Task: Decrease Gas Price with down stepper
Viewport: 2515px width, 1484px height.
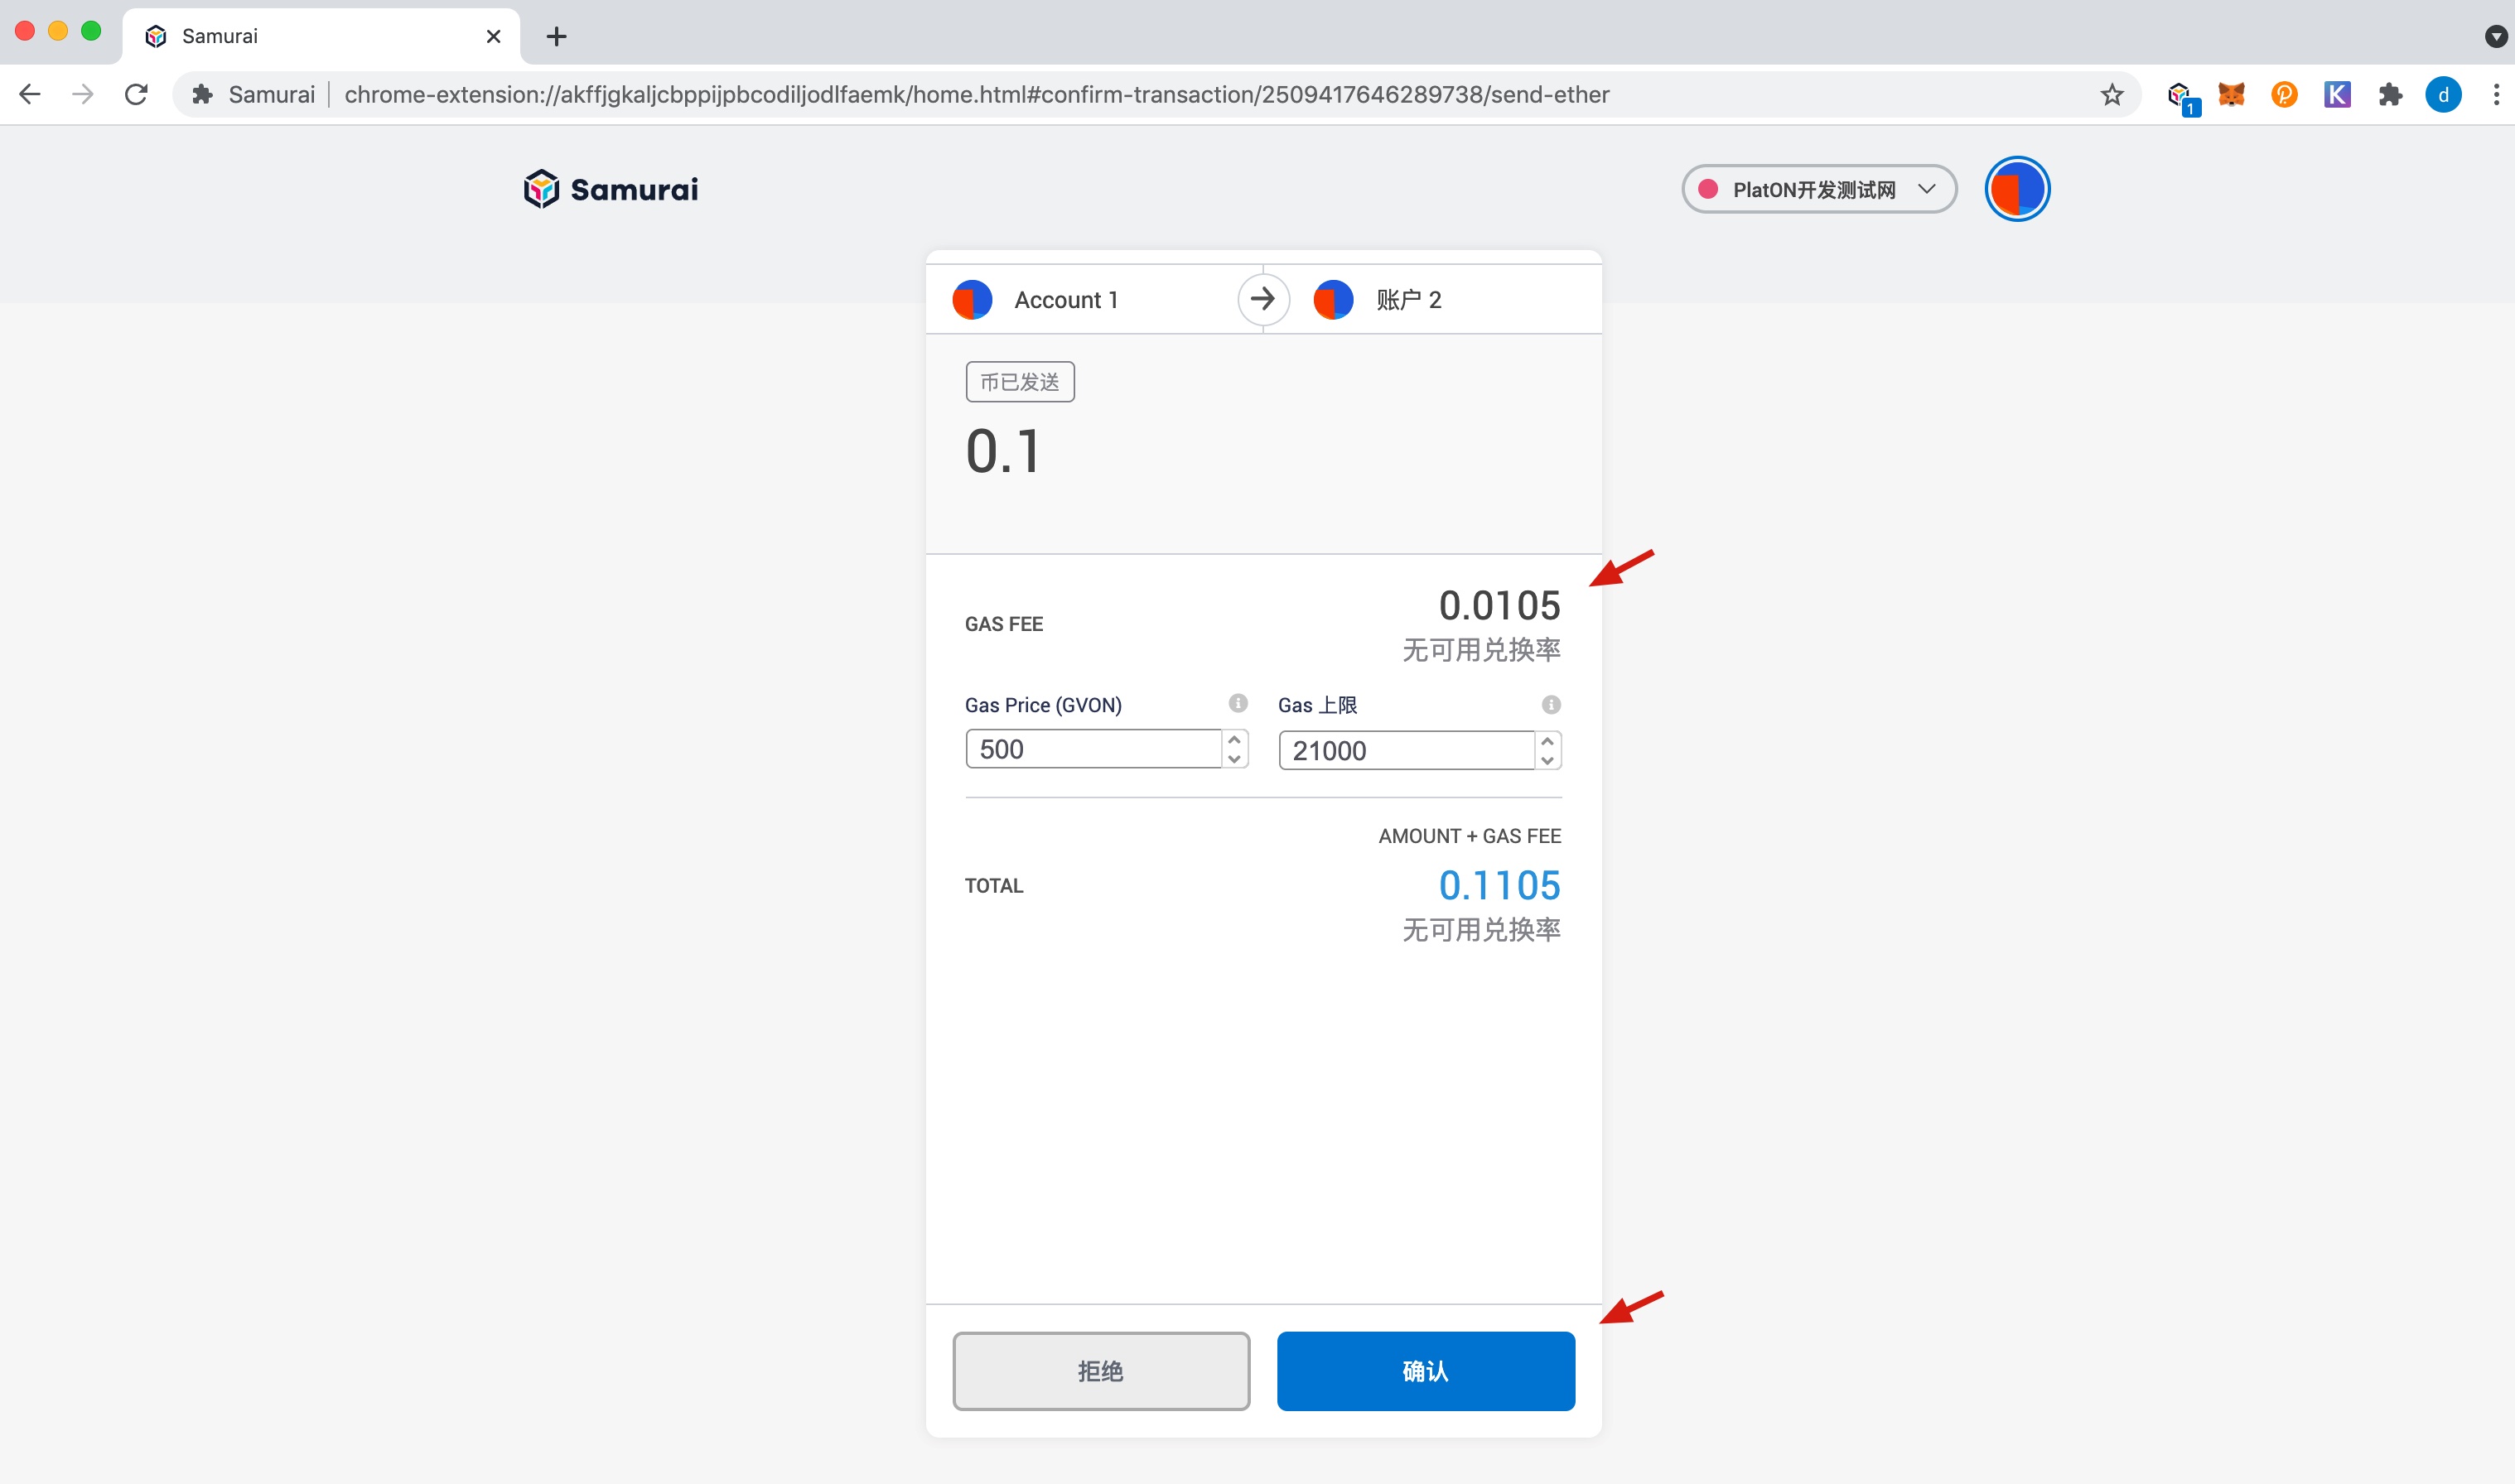Action: [1235, 759]
